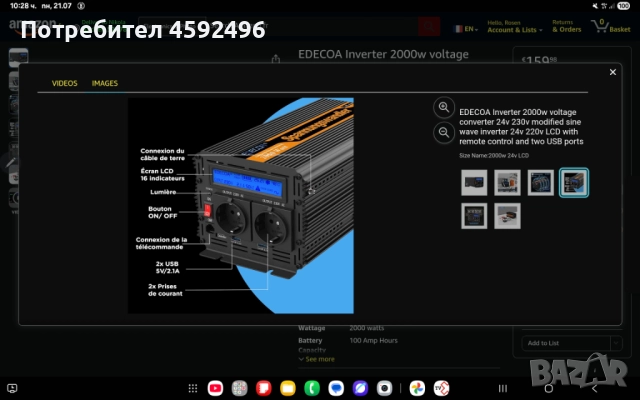Switch to the VIDEOS tab
Screen dimensions: 640x400
[x=64, y=83]
